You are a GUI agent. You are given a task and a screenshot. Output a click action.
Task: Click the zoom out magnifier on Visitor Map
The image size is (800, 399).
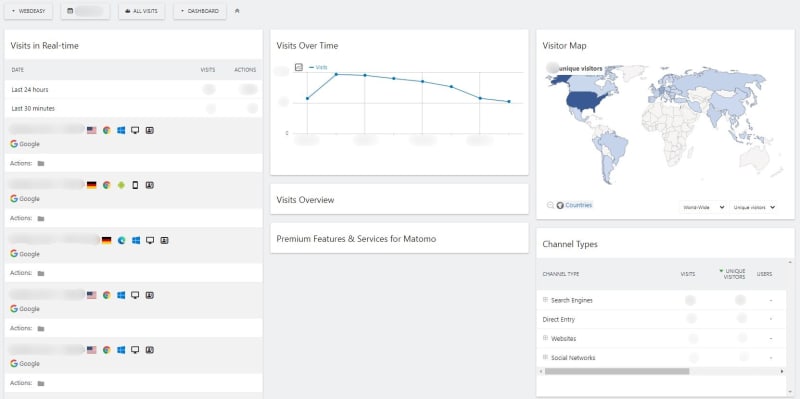coord(550,205)
